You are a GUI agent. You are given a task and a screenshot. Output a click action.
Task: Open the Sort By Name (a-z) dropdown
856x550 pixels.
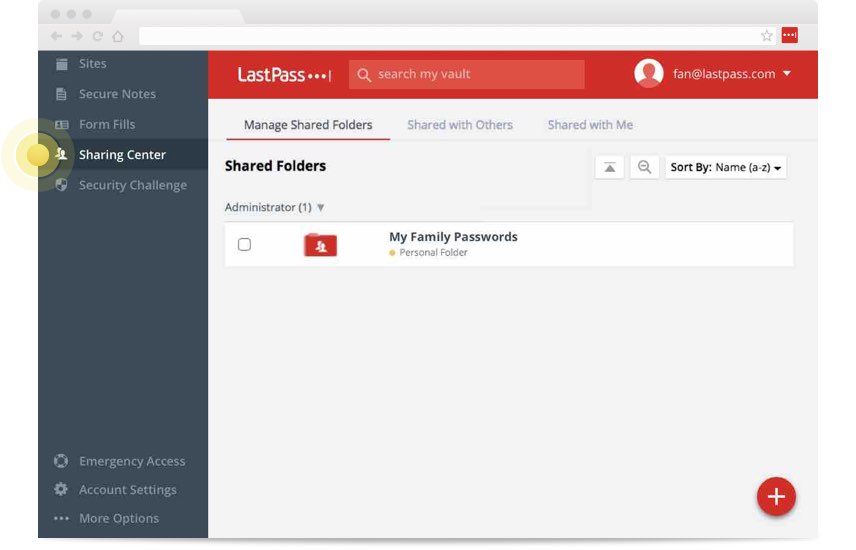(x=725, y=167)
